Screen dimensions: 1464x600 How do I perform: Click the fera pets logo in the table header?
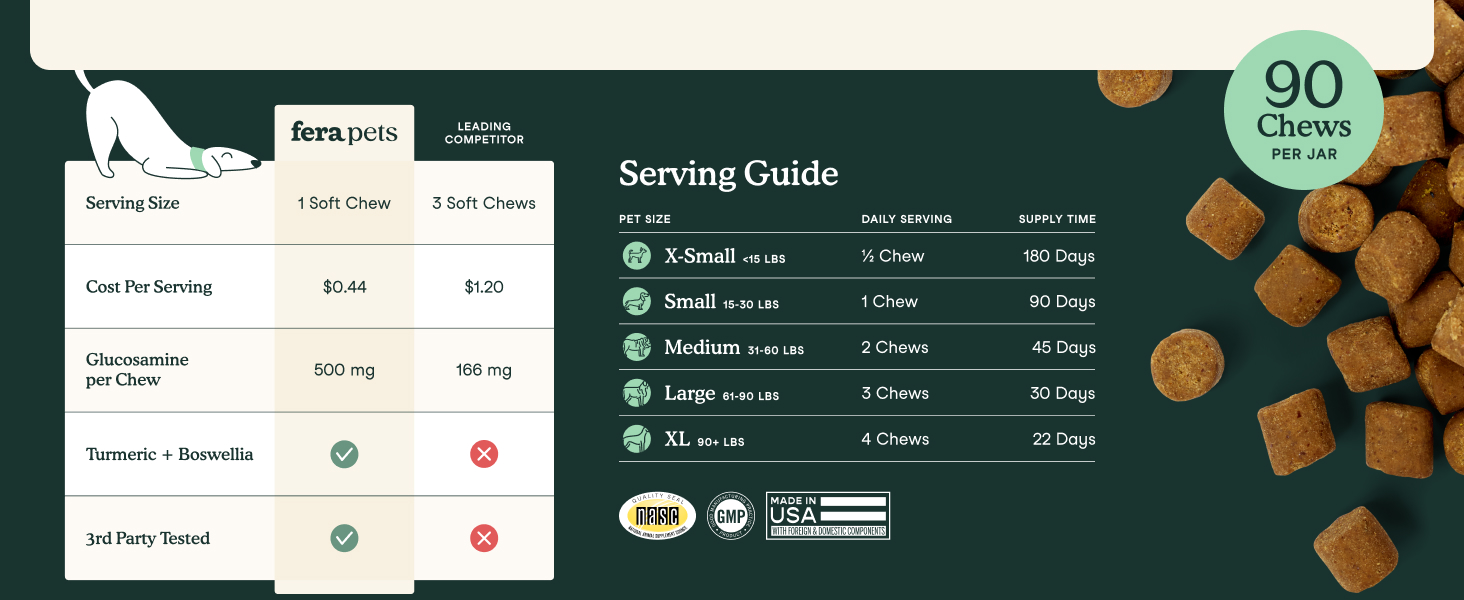point(344,133)
